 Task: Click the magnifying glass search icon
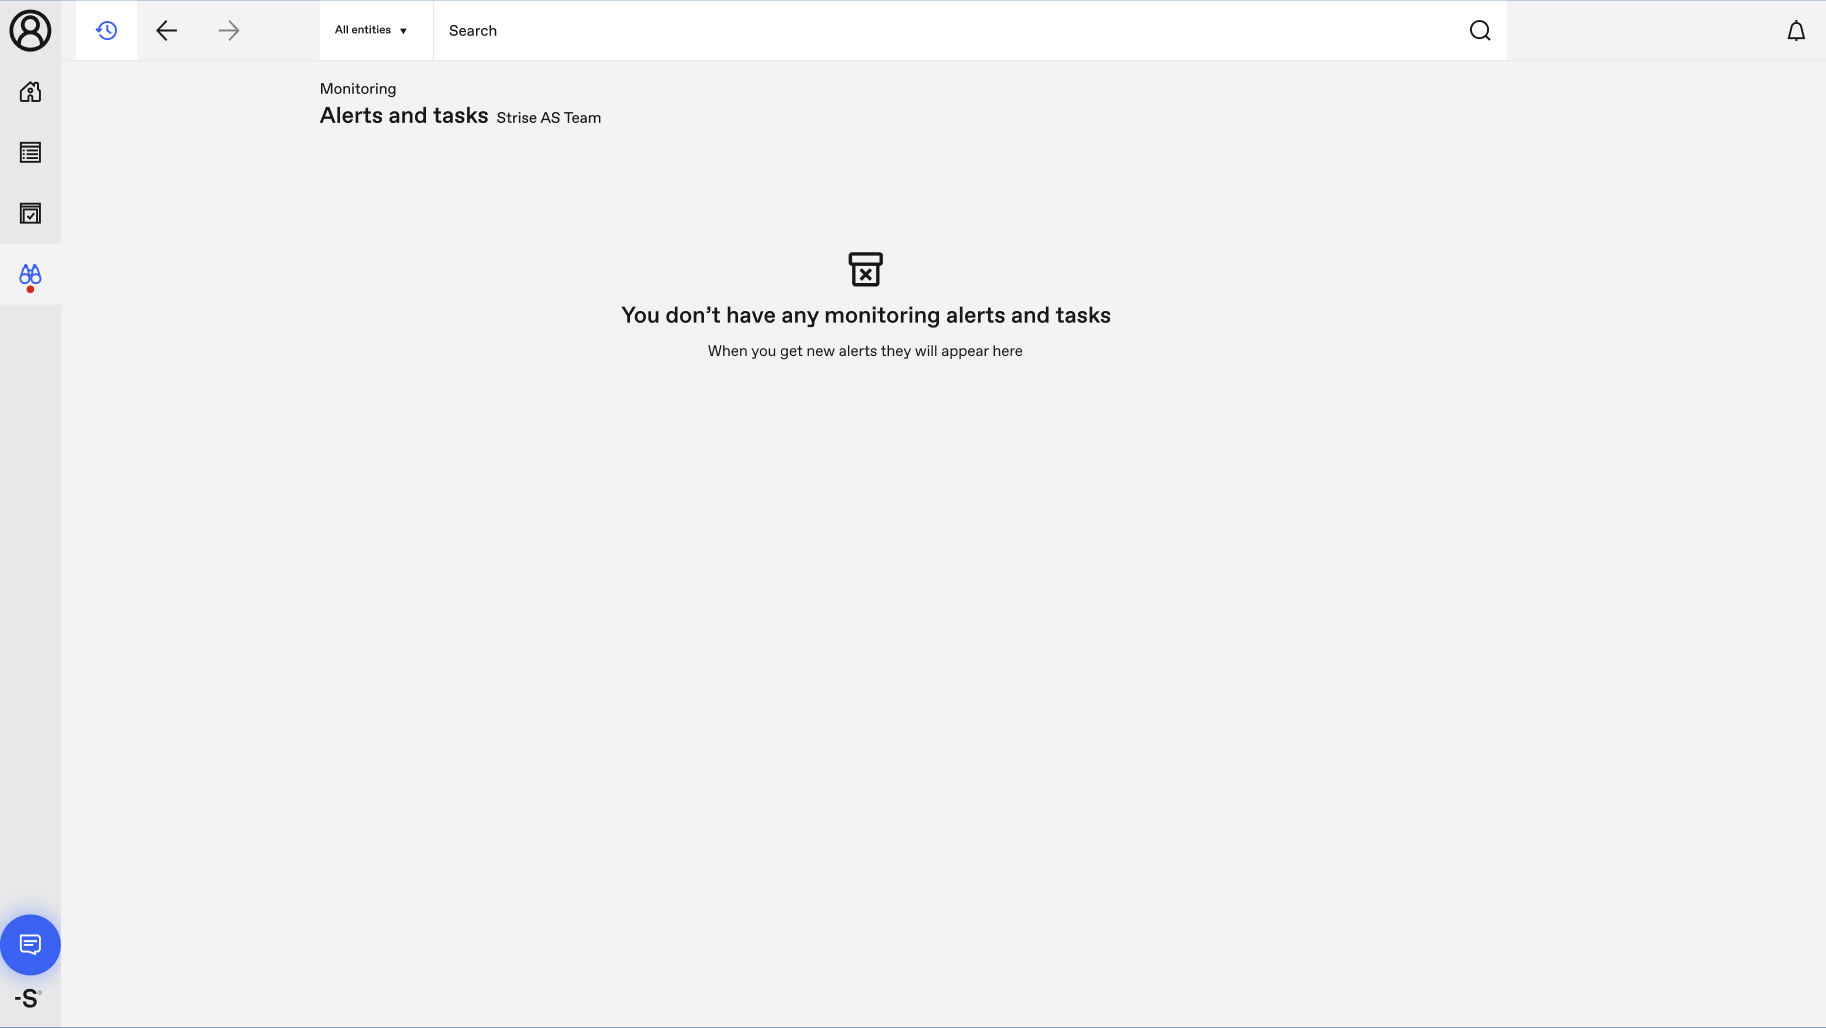pyautogui.click(x=1480, y=30)
